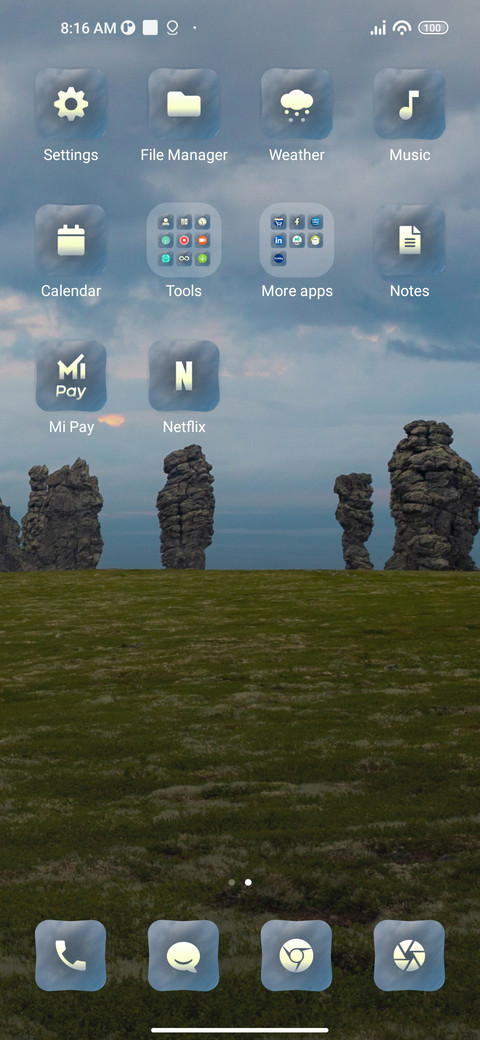This screenshot has width=480, height=1040.
Task: Open the Calendar app
Action: (x=71, y=240)
